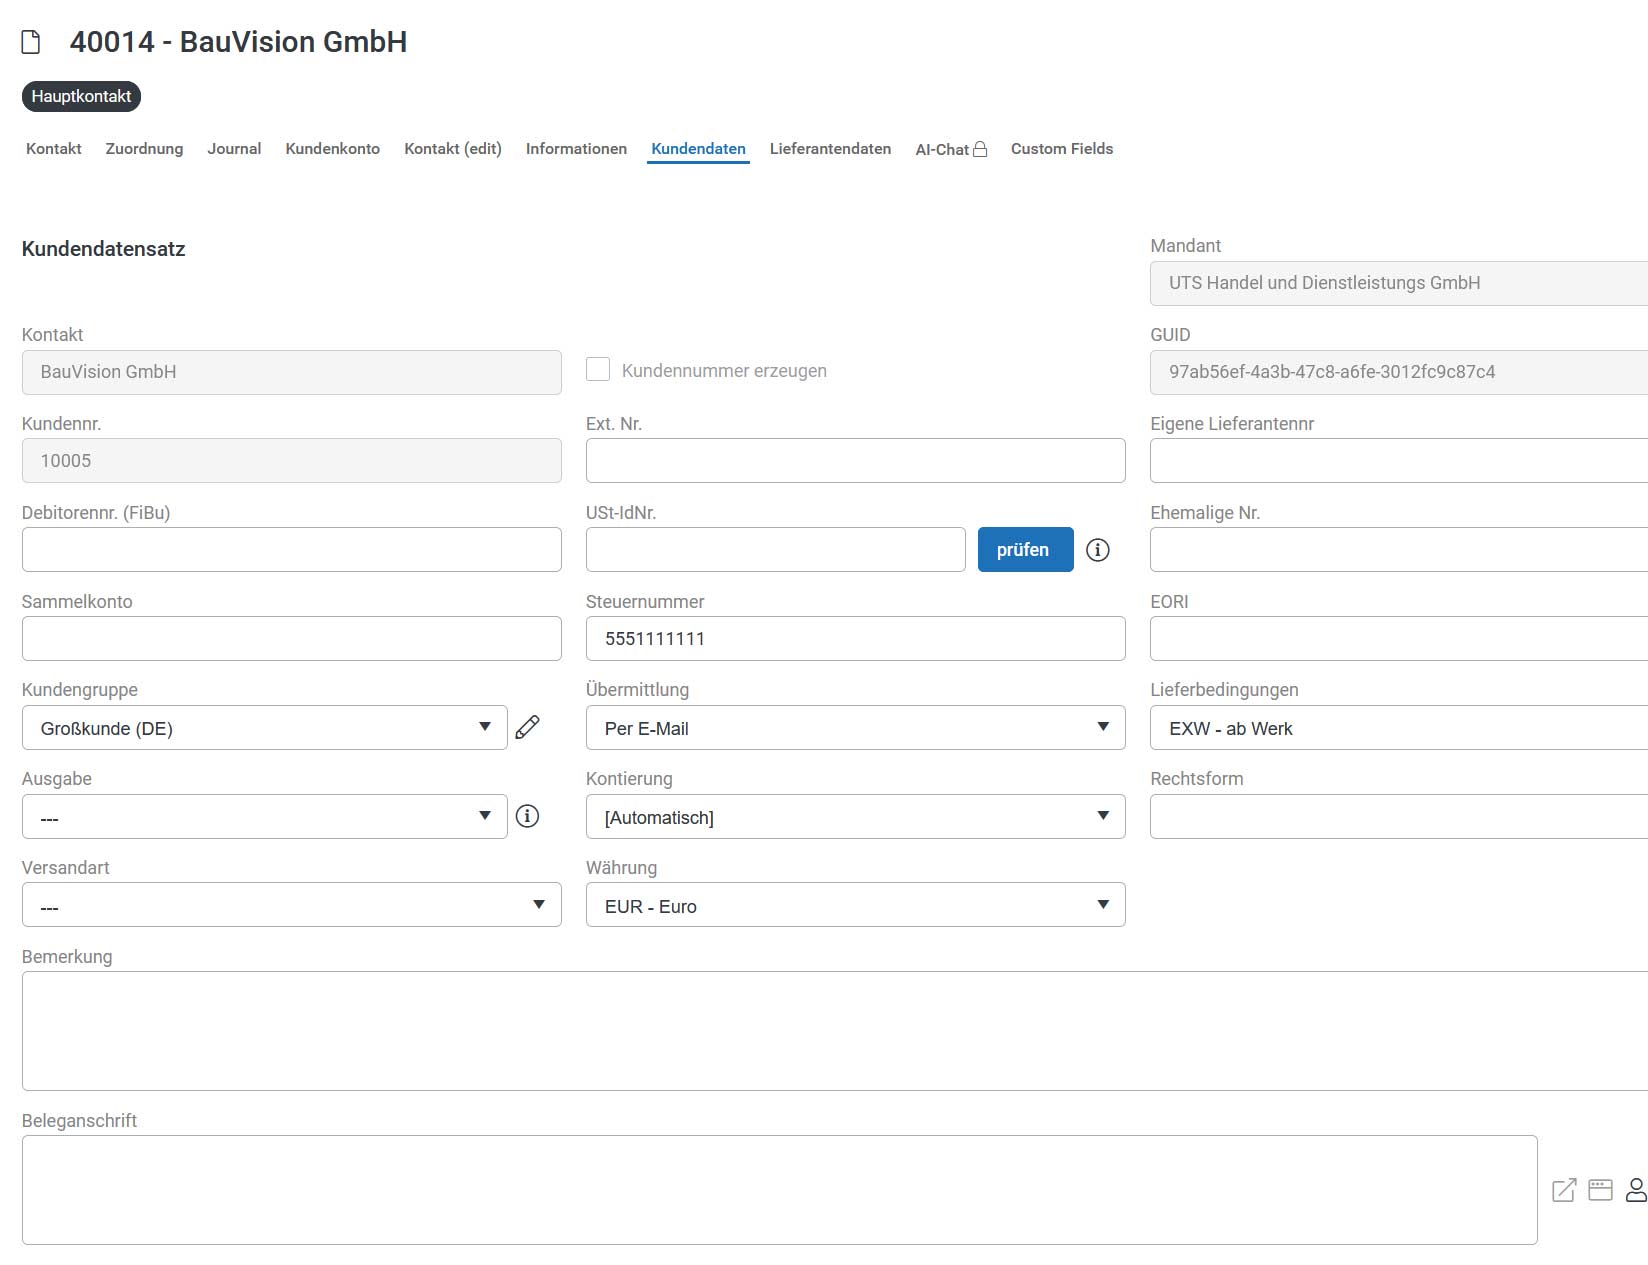Click the window icon beside Beleganschrift

(1600, 1190)
